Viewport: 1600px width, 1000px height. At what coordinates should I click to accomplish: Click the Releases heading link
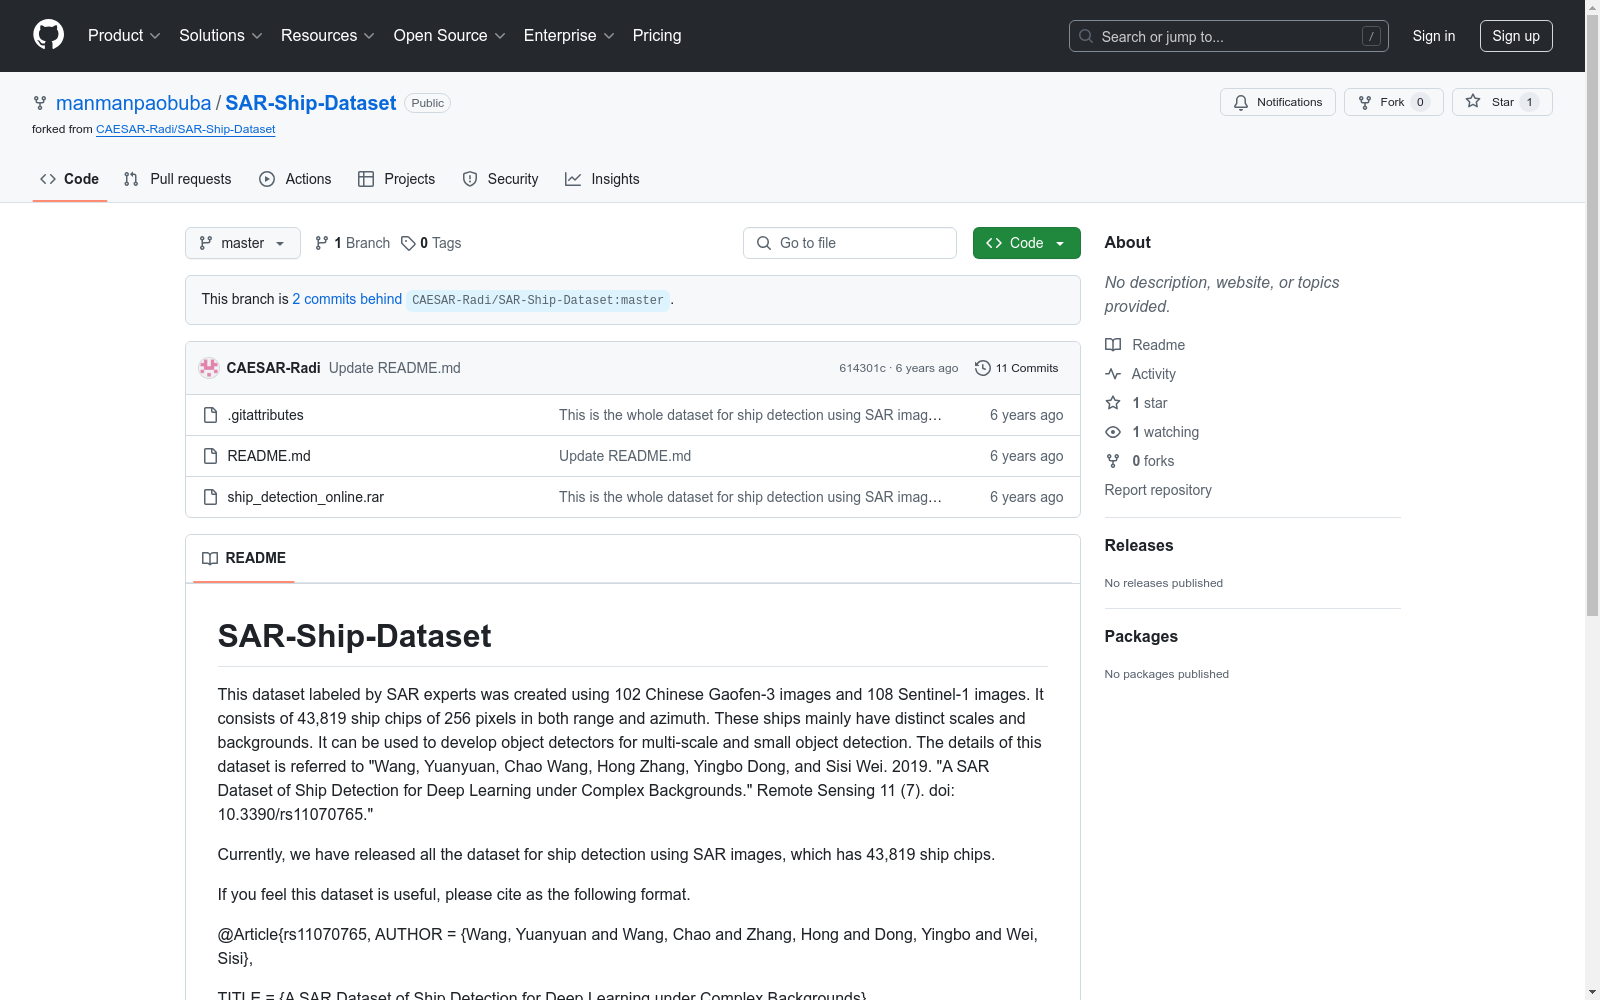point(1139,545)
